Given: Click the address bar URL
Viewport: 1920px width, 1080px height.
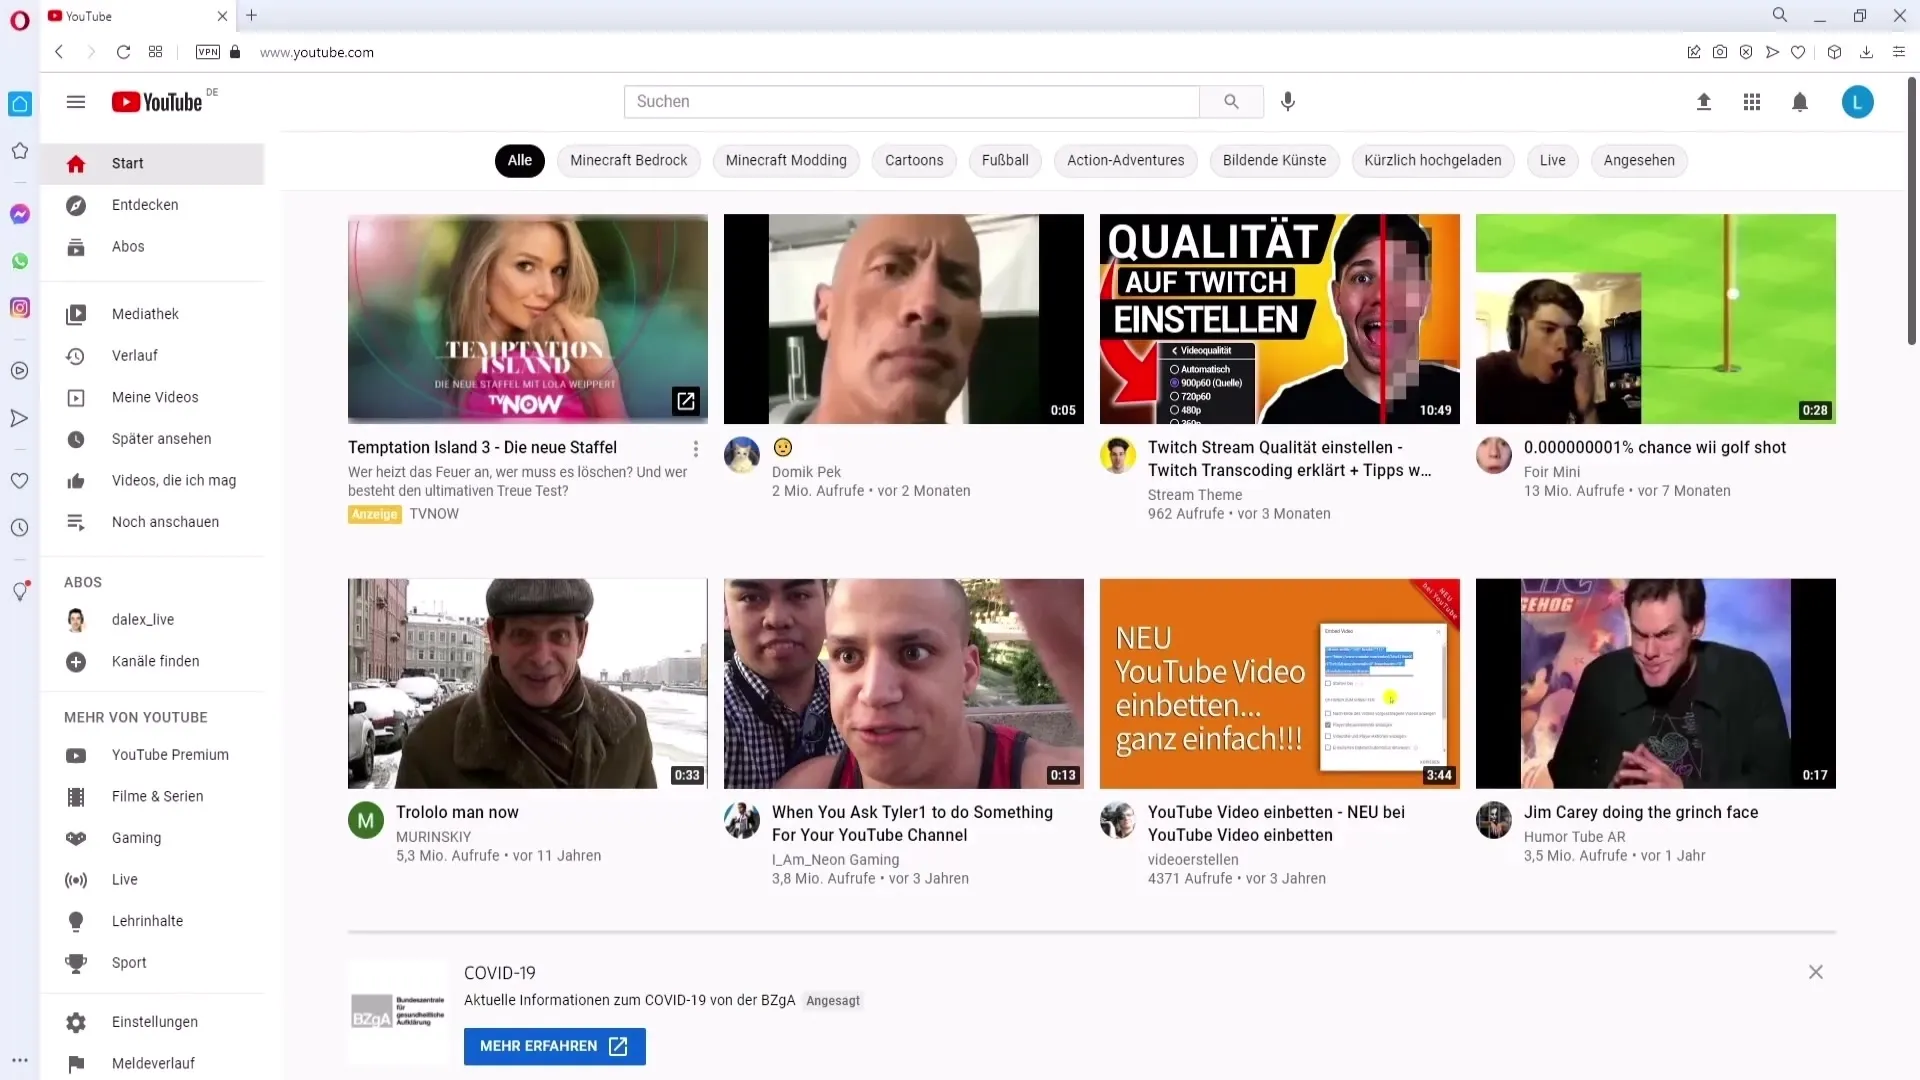Looking at the screenshot, I should tap(317, 52).
